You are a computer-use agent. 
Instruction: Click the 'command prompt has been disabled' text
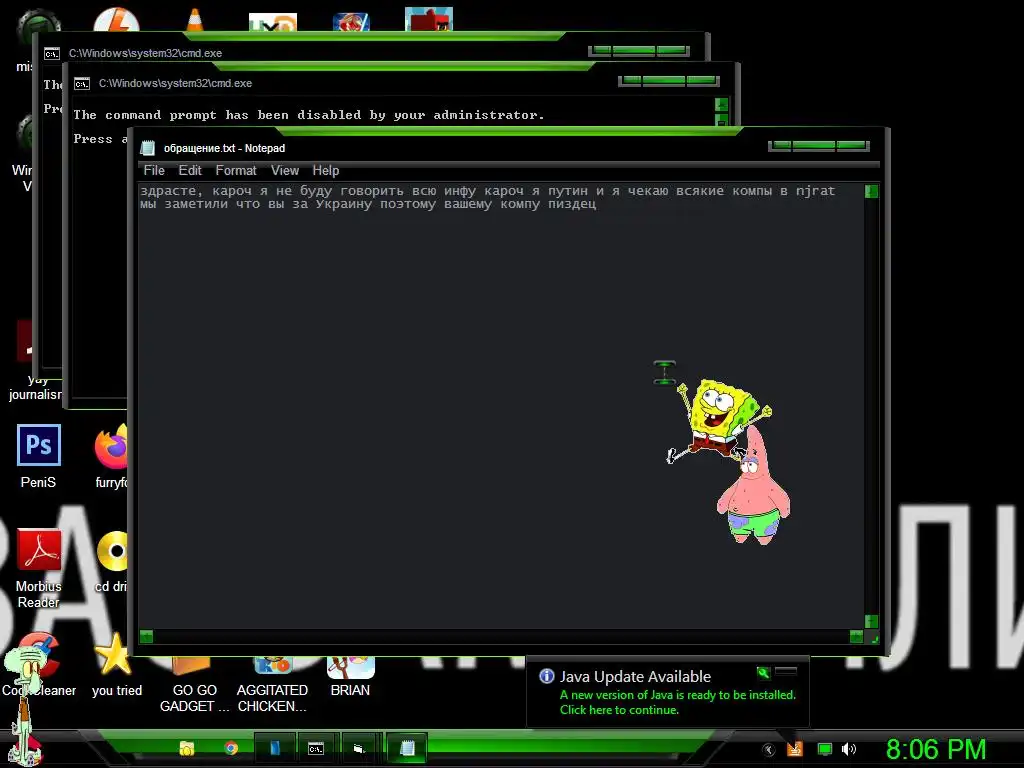tap(308, 115)
